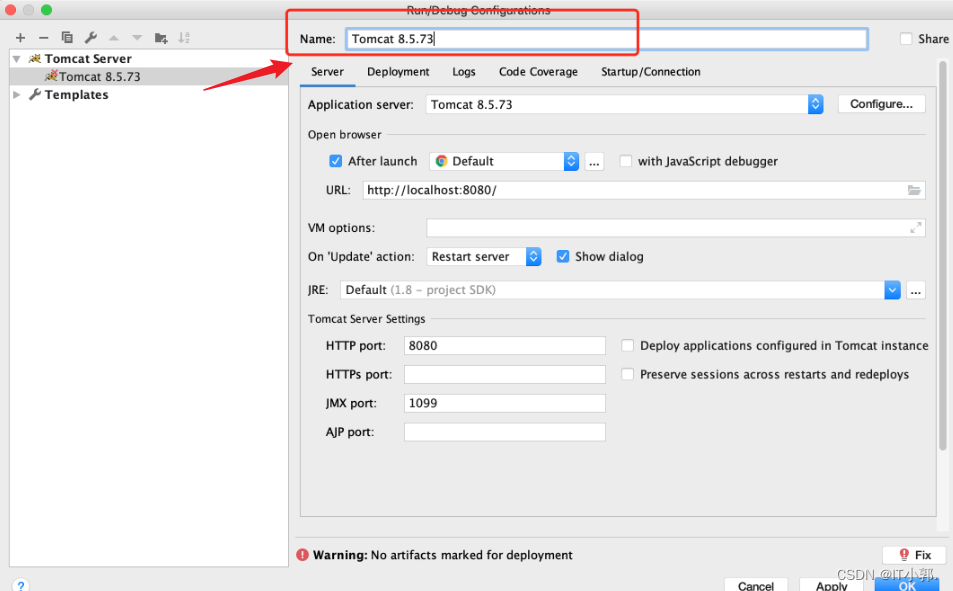Screen dimensions: 953x591
Task: Uncheck After launch checkbox
Action: 335,161
